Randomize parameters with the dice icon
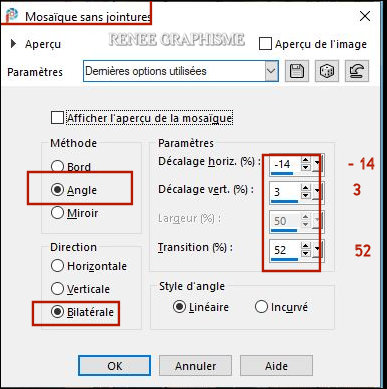 point(327,71)
